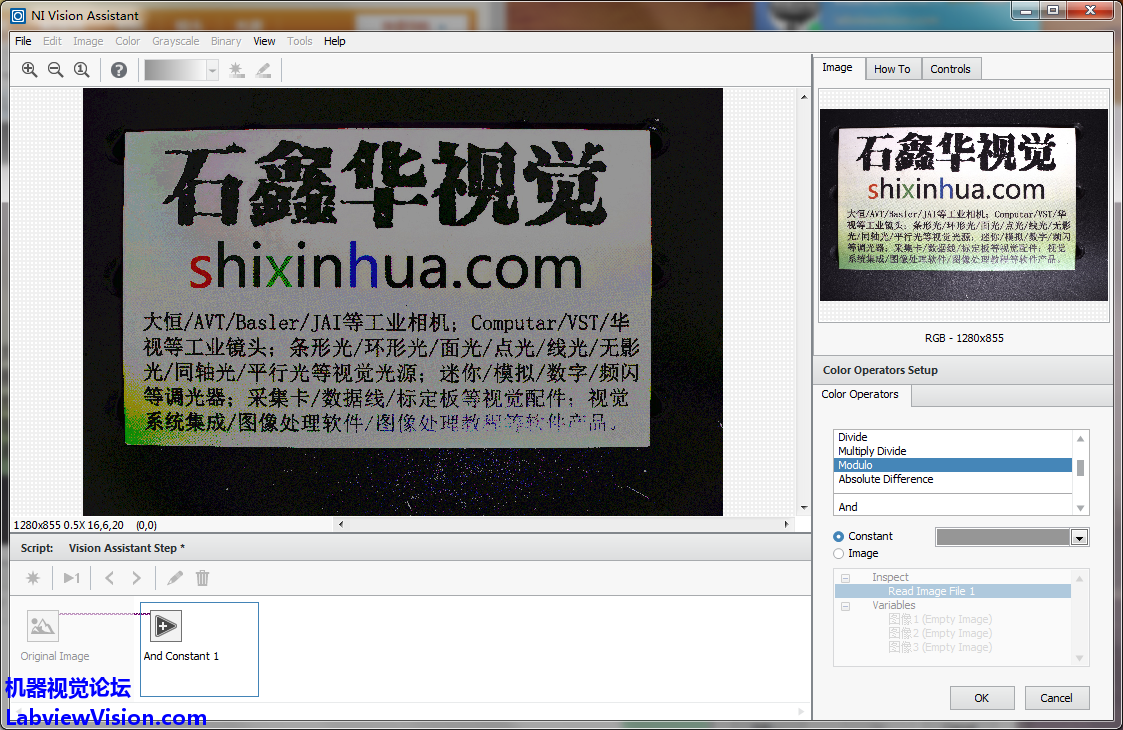This screenshot has height=730, width=1123.
Task: Open the Help menu
Action: 334,41
